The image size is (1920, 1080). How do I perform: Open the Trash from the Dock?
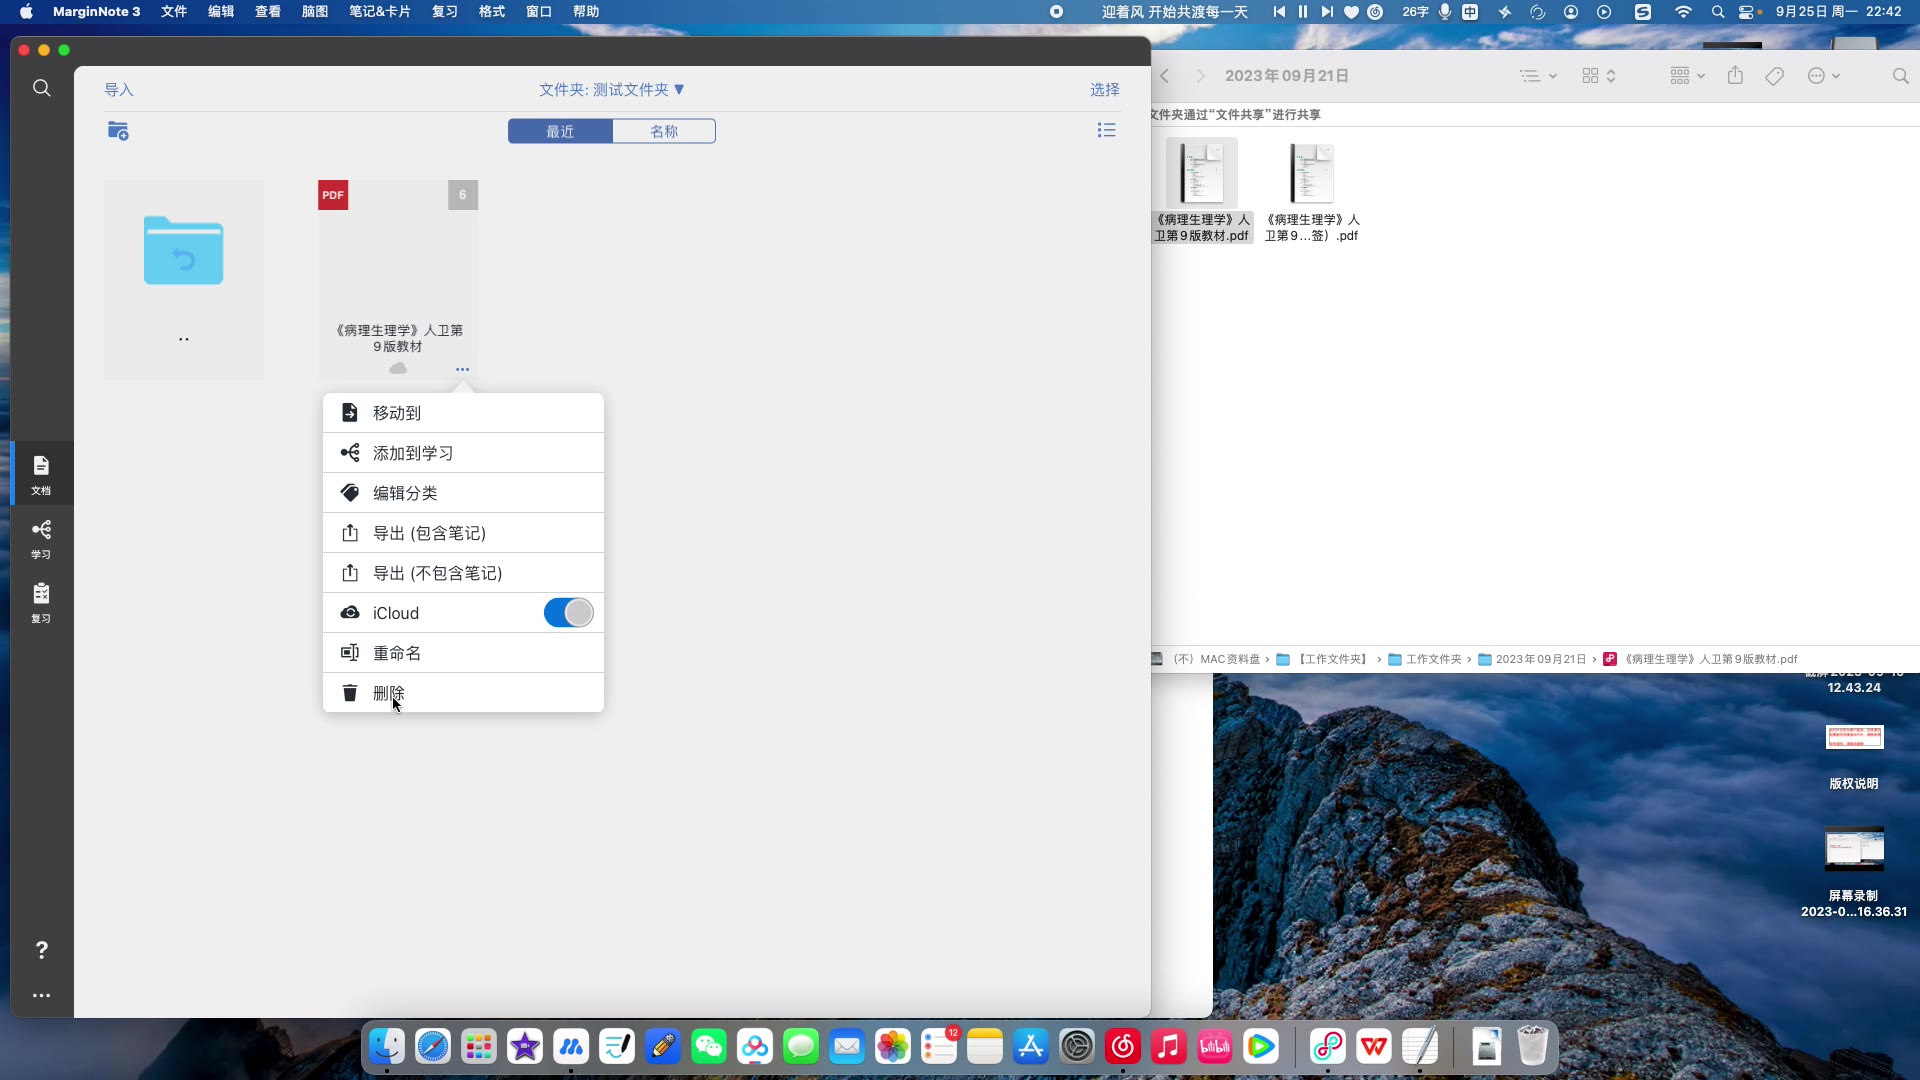coord(1533,1046)
